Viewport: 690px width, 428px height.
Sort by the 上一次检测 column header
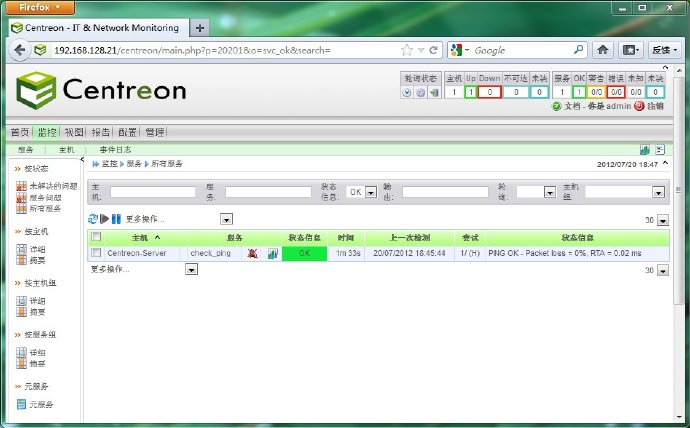click(x=410, y=238)
